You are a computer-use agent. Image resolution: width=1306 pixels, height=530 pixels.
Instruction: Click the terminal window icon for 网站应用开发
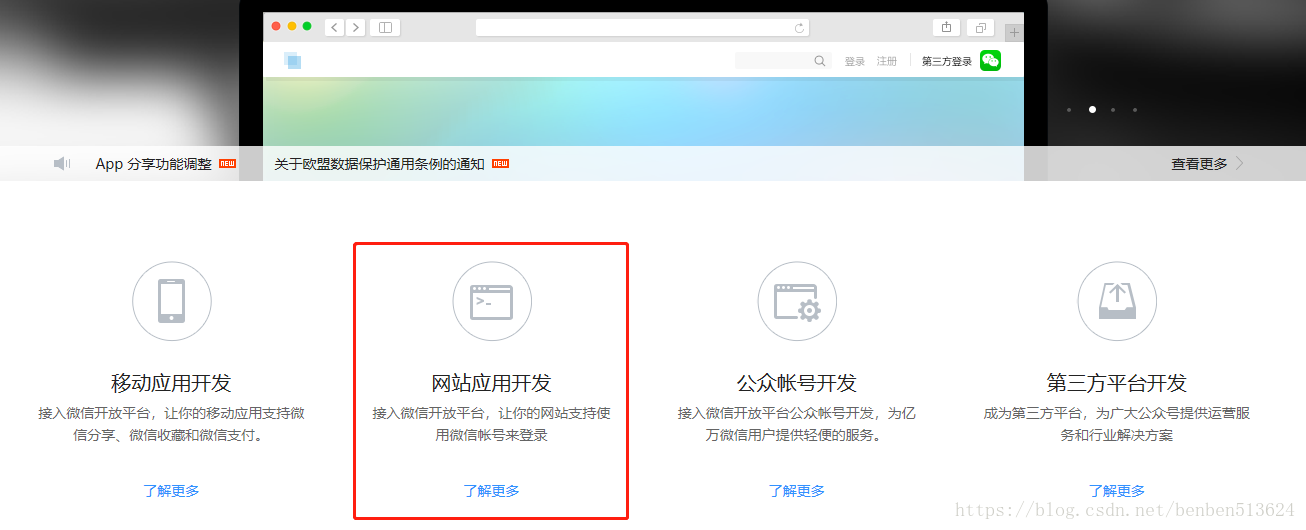(492, 301)
